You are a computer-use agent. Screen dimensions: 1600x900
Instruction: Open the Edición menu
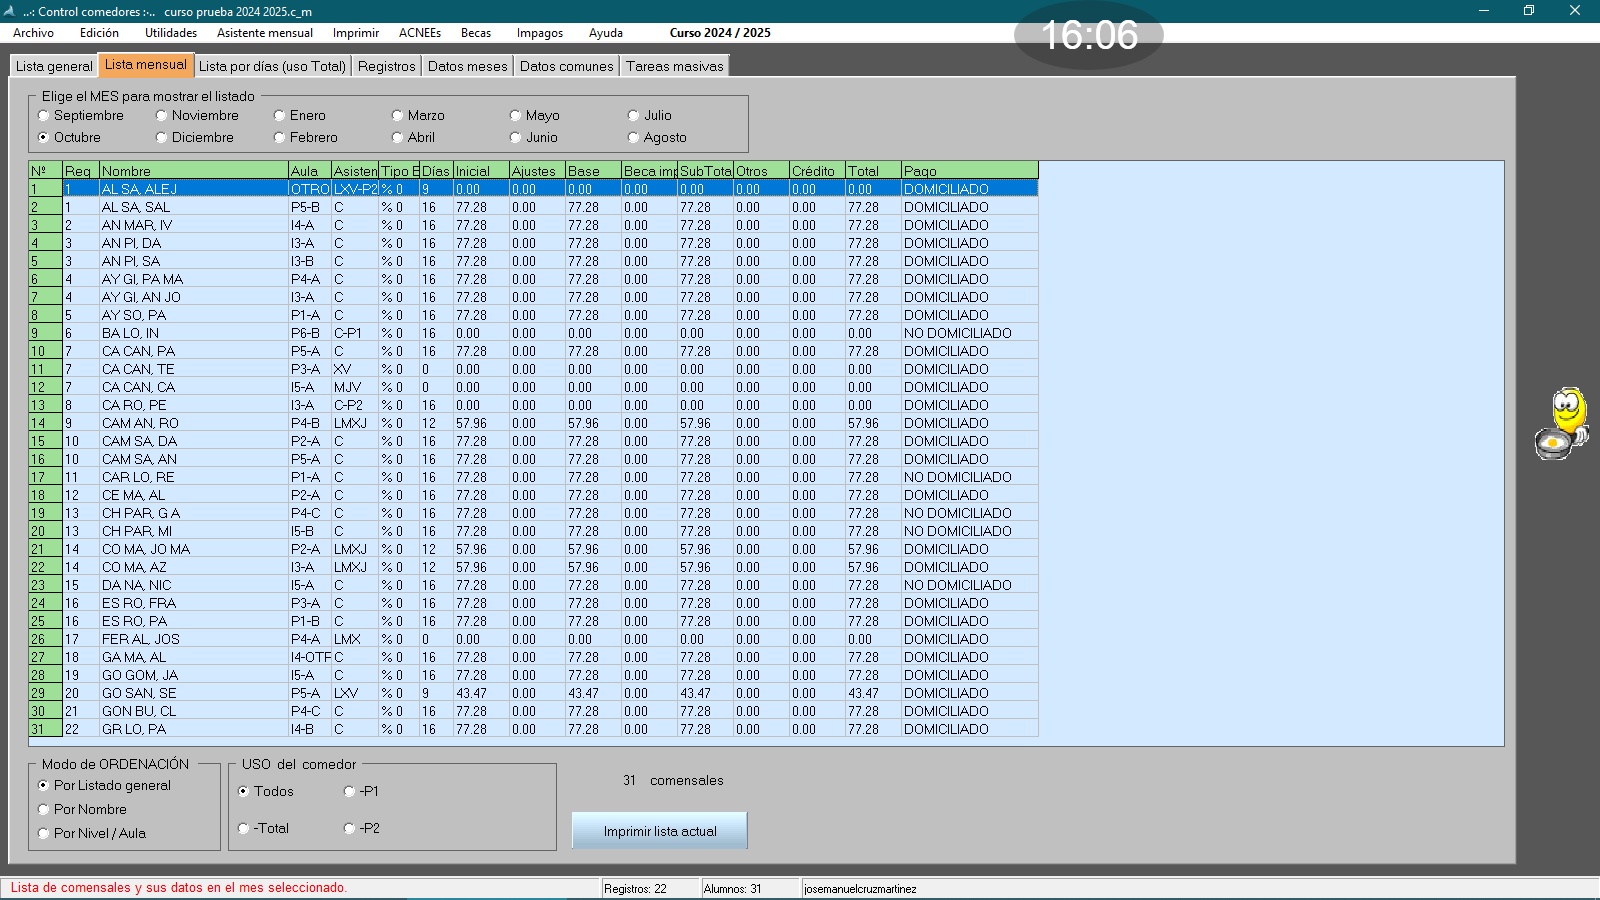click(x=99, y=33)
